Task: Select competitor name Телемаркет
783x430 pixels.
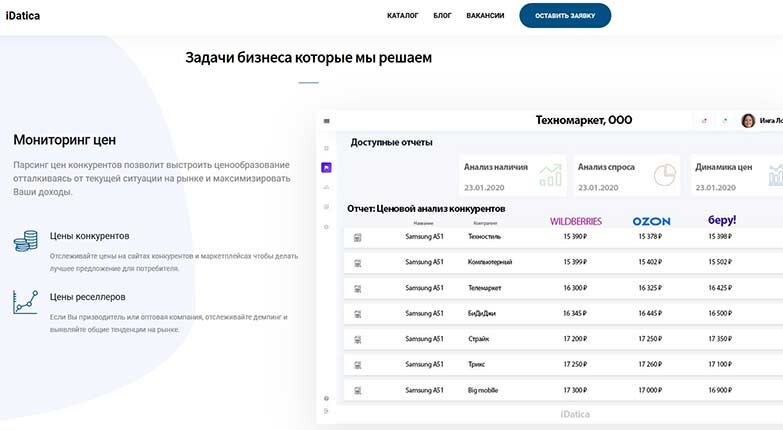Action: tap(484, 288)
